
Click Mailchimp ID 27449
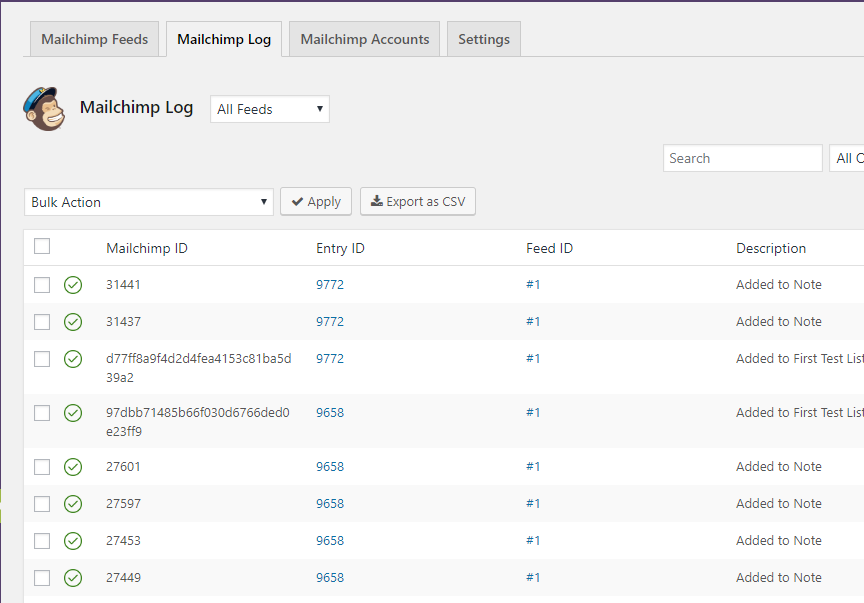tap(123, 578)
